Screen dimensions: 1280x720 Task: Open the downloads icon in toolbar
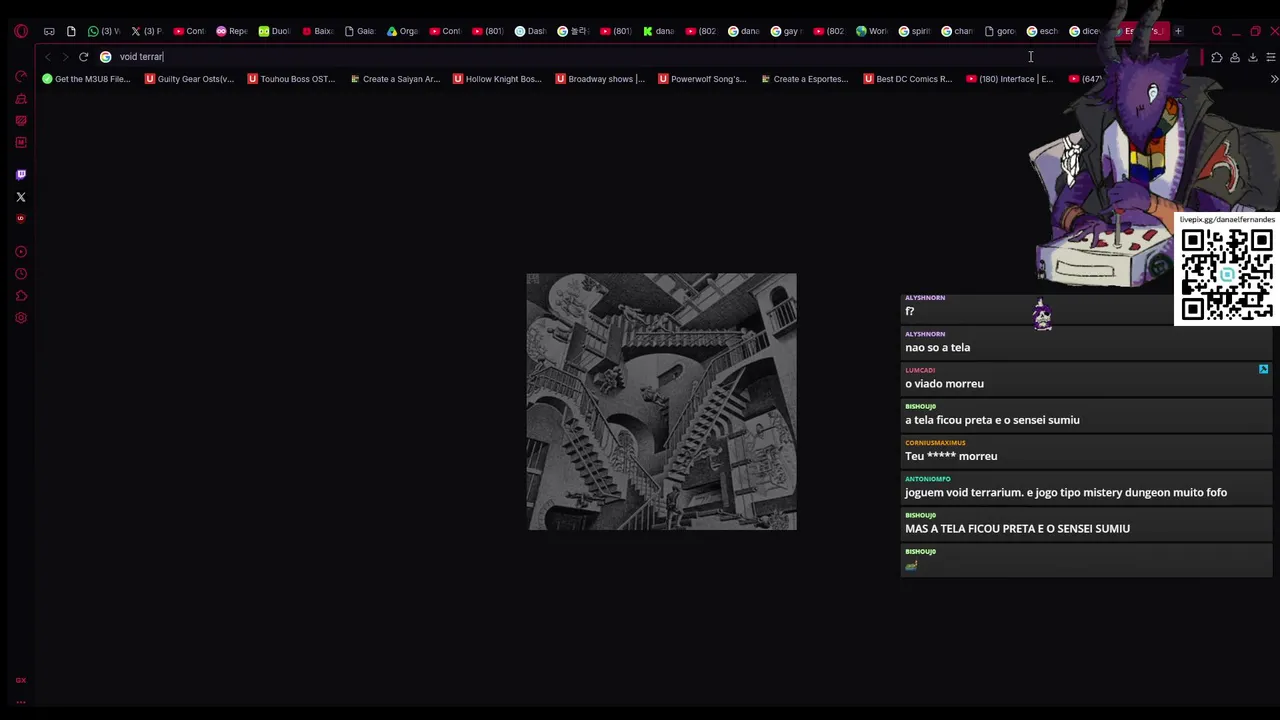1252,57
